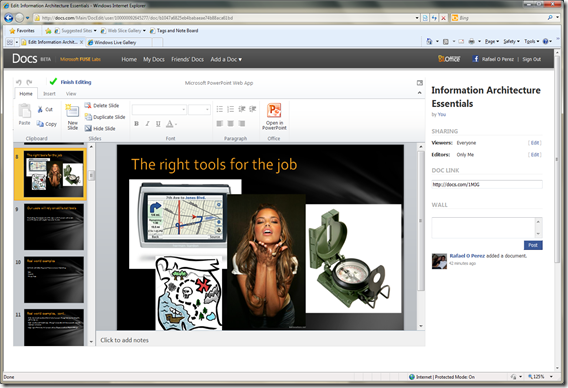
Task: Toggle italic formatting
Action: point(147,124)
